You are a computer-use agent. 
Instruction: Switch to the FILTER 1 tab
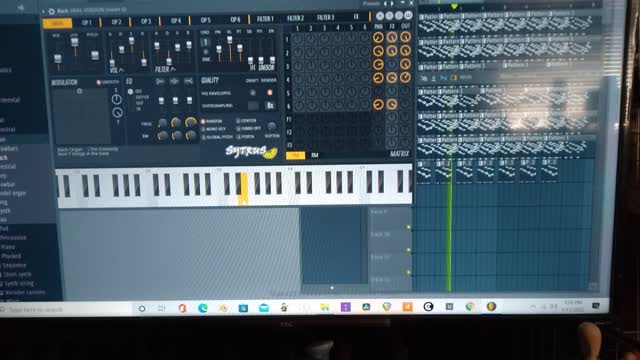tap(265, 19)
